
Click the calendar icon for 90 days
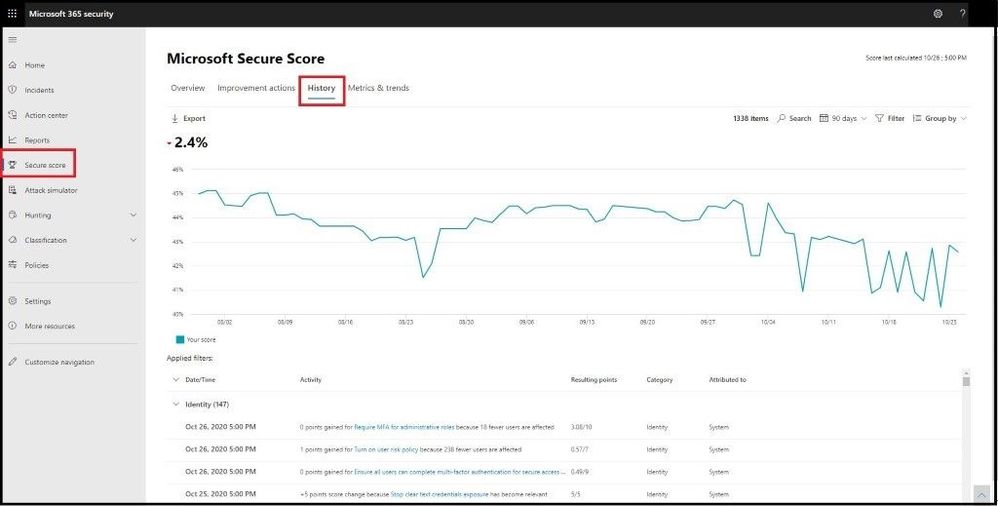824,118
